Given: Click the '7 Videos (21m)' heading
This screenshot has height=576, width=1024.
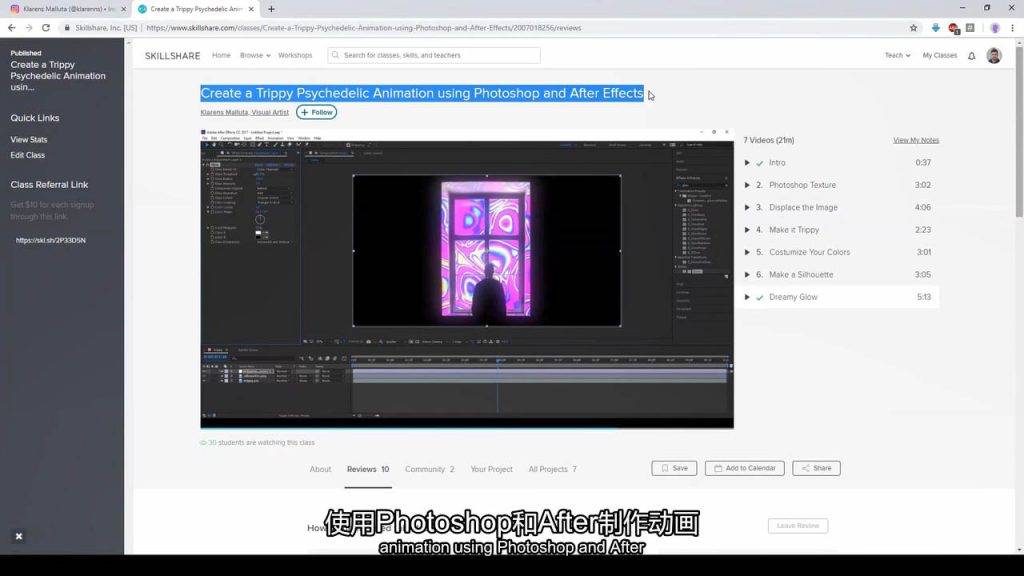Looking at the screenshot, I should point(769,140).
